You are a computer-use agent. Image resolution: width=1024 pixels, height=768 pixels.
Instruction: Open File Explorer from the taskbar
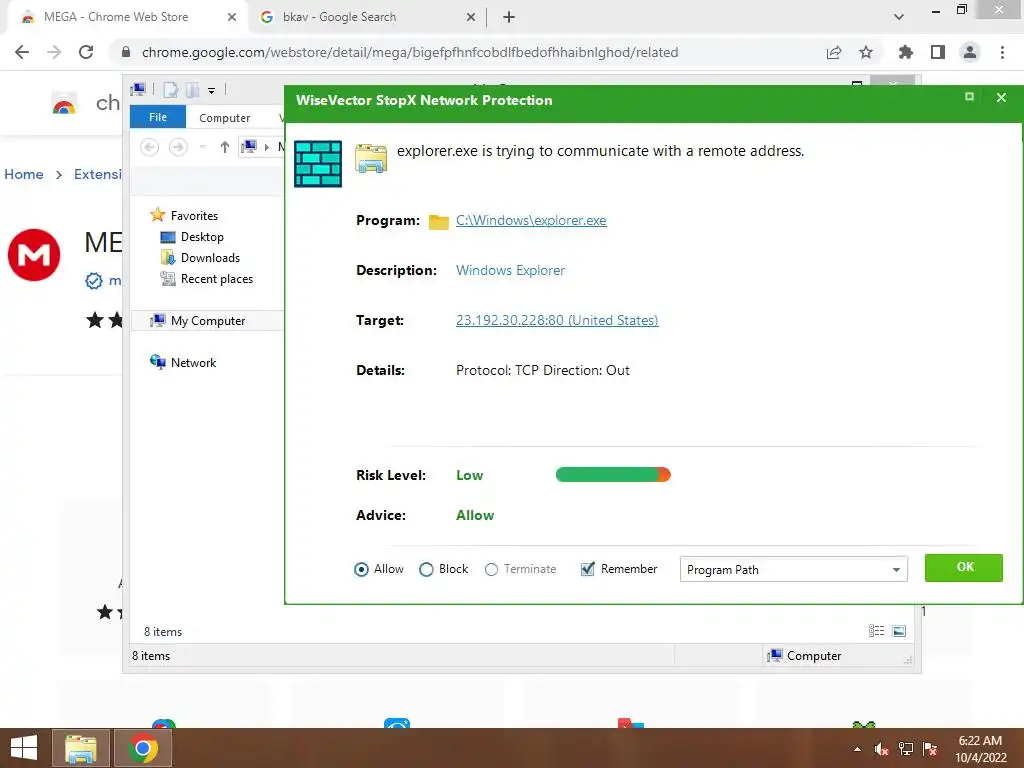pos(81,748)
